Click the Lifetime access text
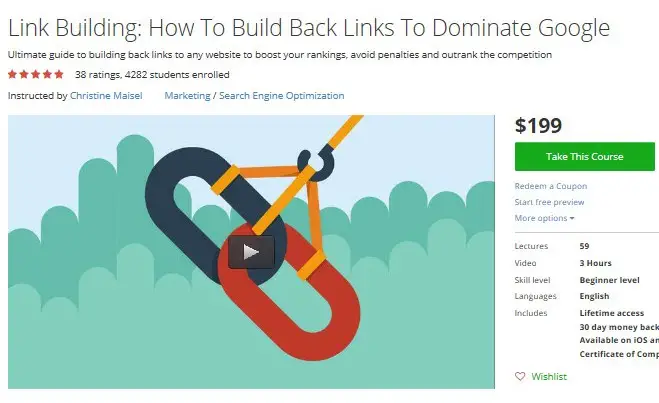 [612, 313]
